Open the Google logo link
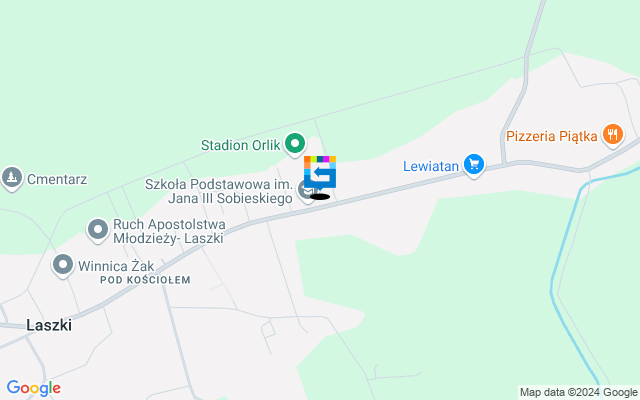 [x=34, y=388]
